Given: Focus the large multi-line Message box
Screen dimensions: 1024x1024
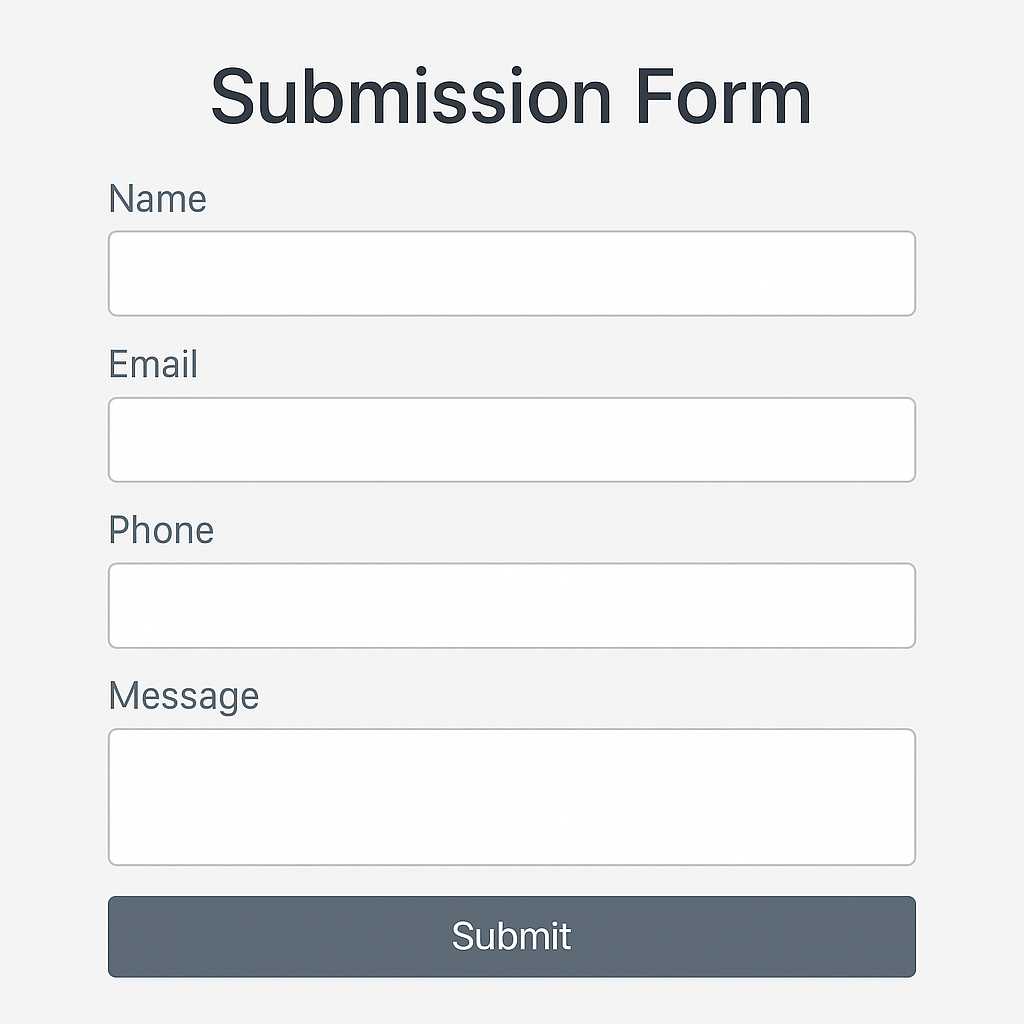Looking at the screenshot, I should [511, 796].
